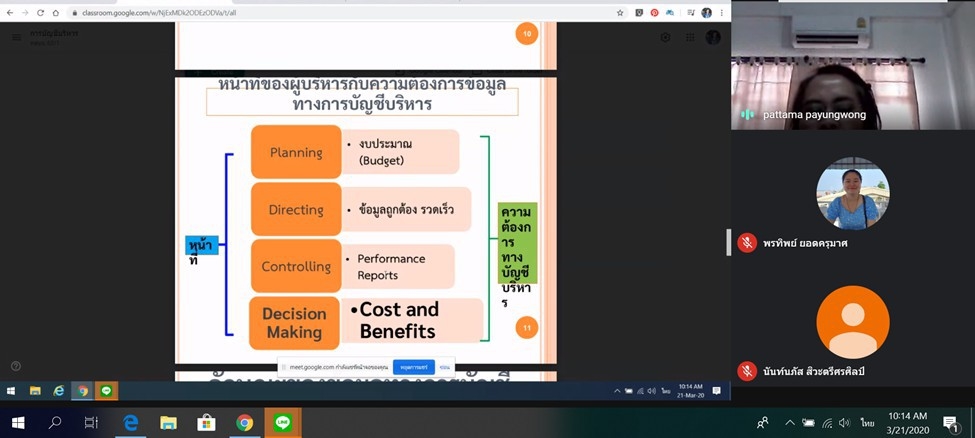Click the muted mic icon for the bottom participant
Screen dimensions: 975x438
click(747, 371)
